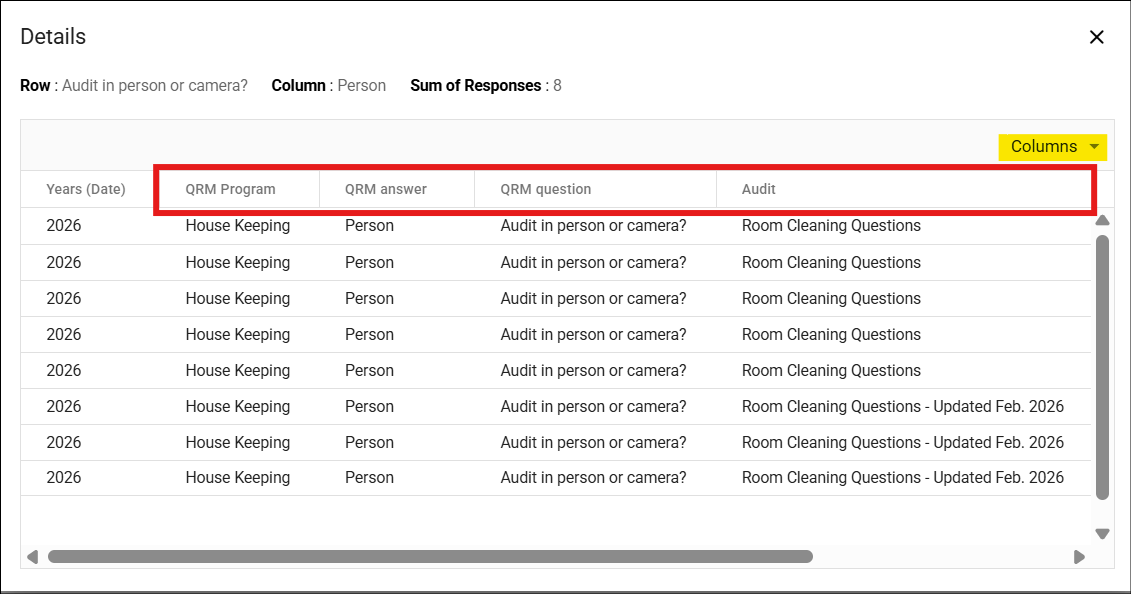Click the X icon to dismiss Details
Image resolution: width=1131 pixels, height=594 pixels.
pos(1096,37)
